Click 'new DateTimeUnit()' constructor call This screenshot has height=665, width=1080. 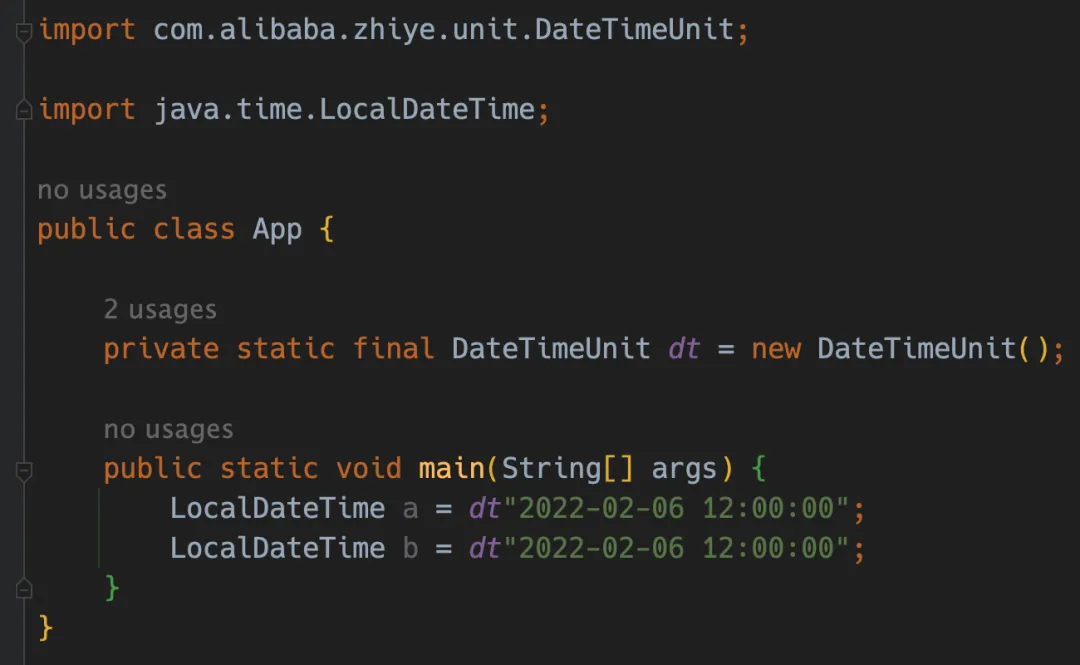pyautogui.click(x=900, y=349)
